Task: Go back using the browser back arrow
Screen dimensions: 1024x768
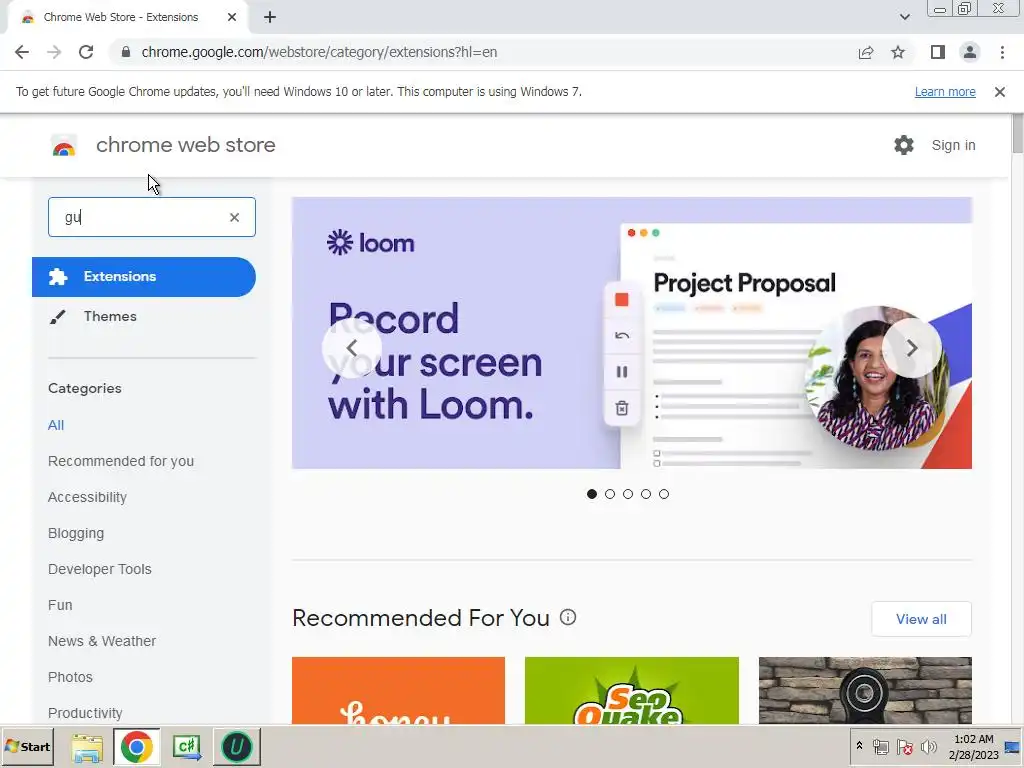Action: [22, 52]
